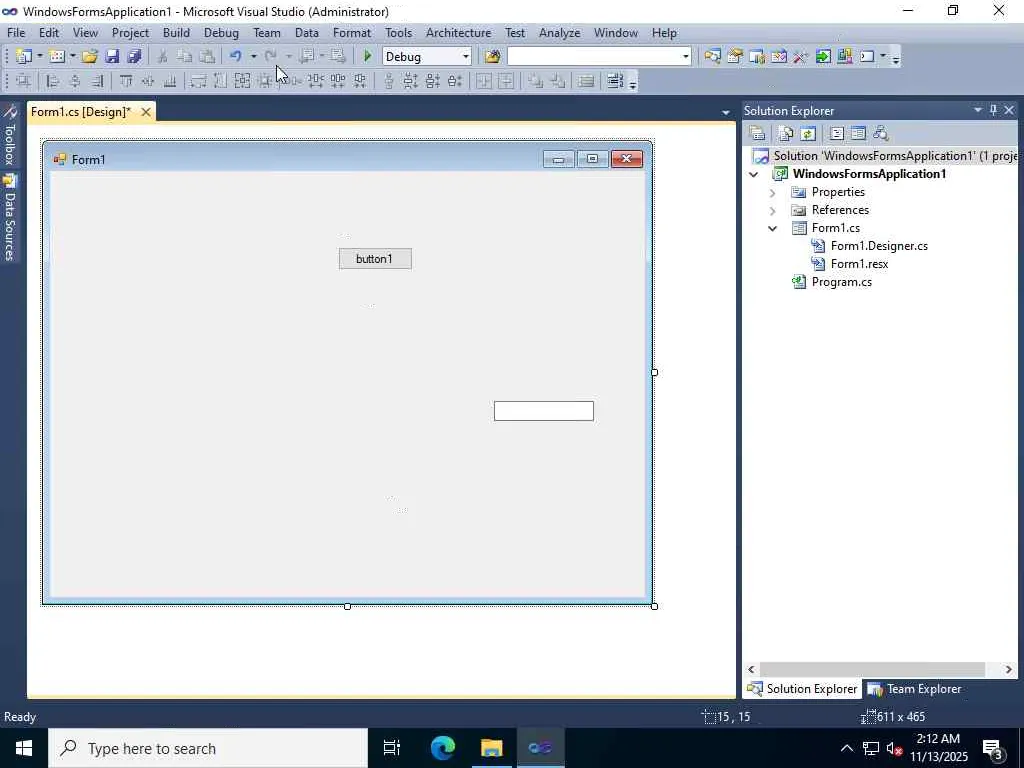Click the Solution Explorer horizontal scrollbar
The image size is (1024, 768).
(x=872, y=669)
